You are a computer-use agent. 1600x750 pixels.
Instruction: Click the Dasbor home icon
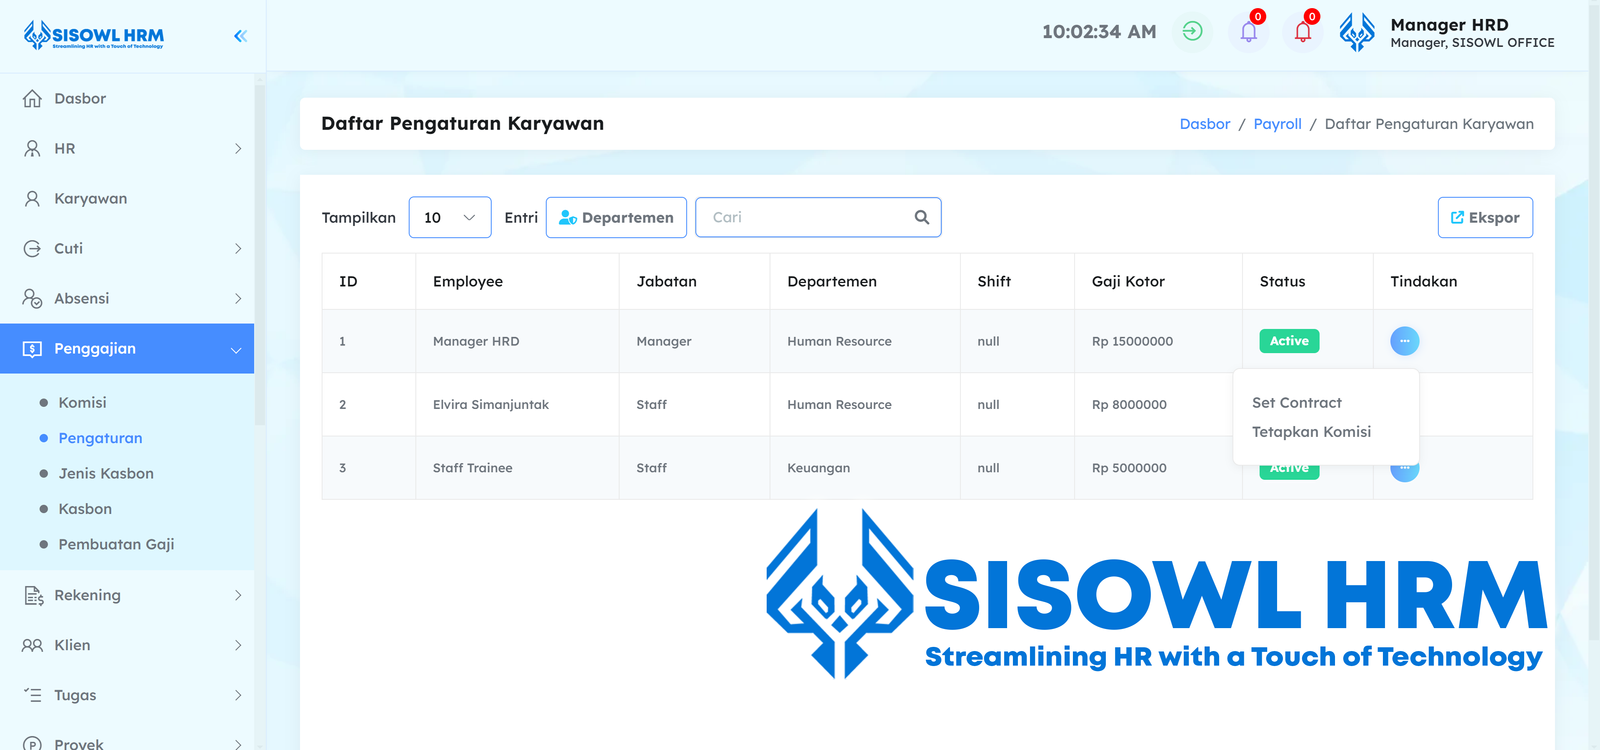(32, 98)
